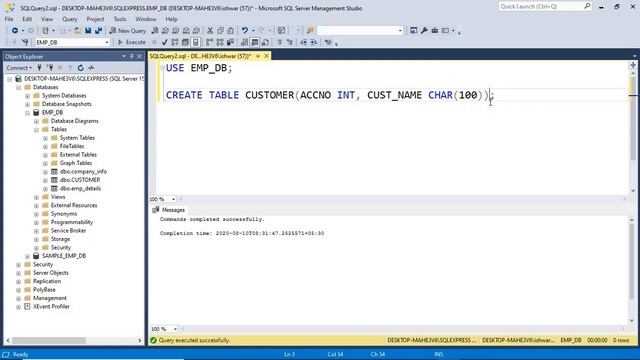
Task: Click the Decrease Indent icon
Action: point(304,42)
